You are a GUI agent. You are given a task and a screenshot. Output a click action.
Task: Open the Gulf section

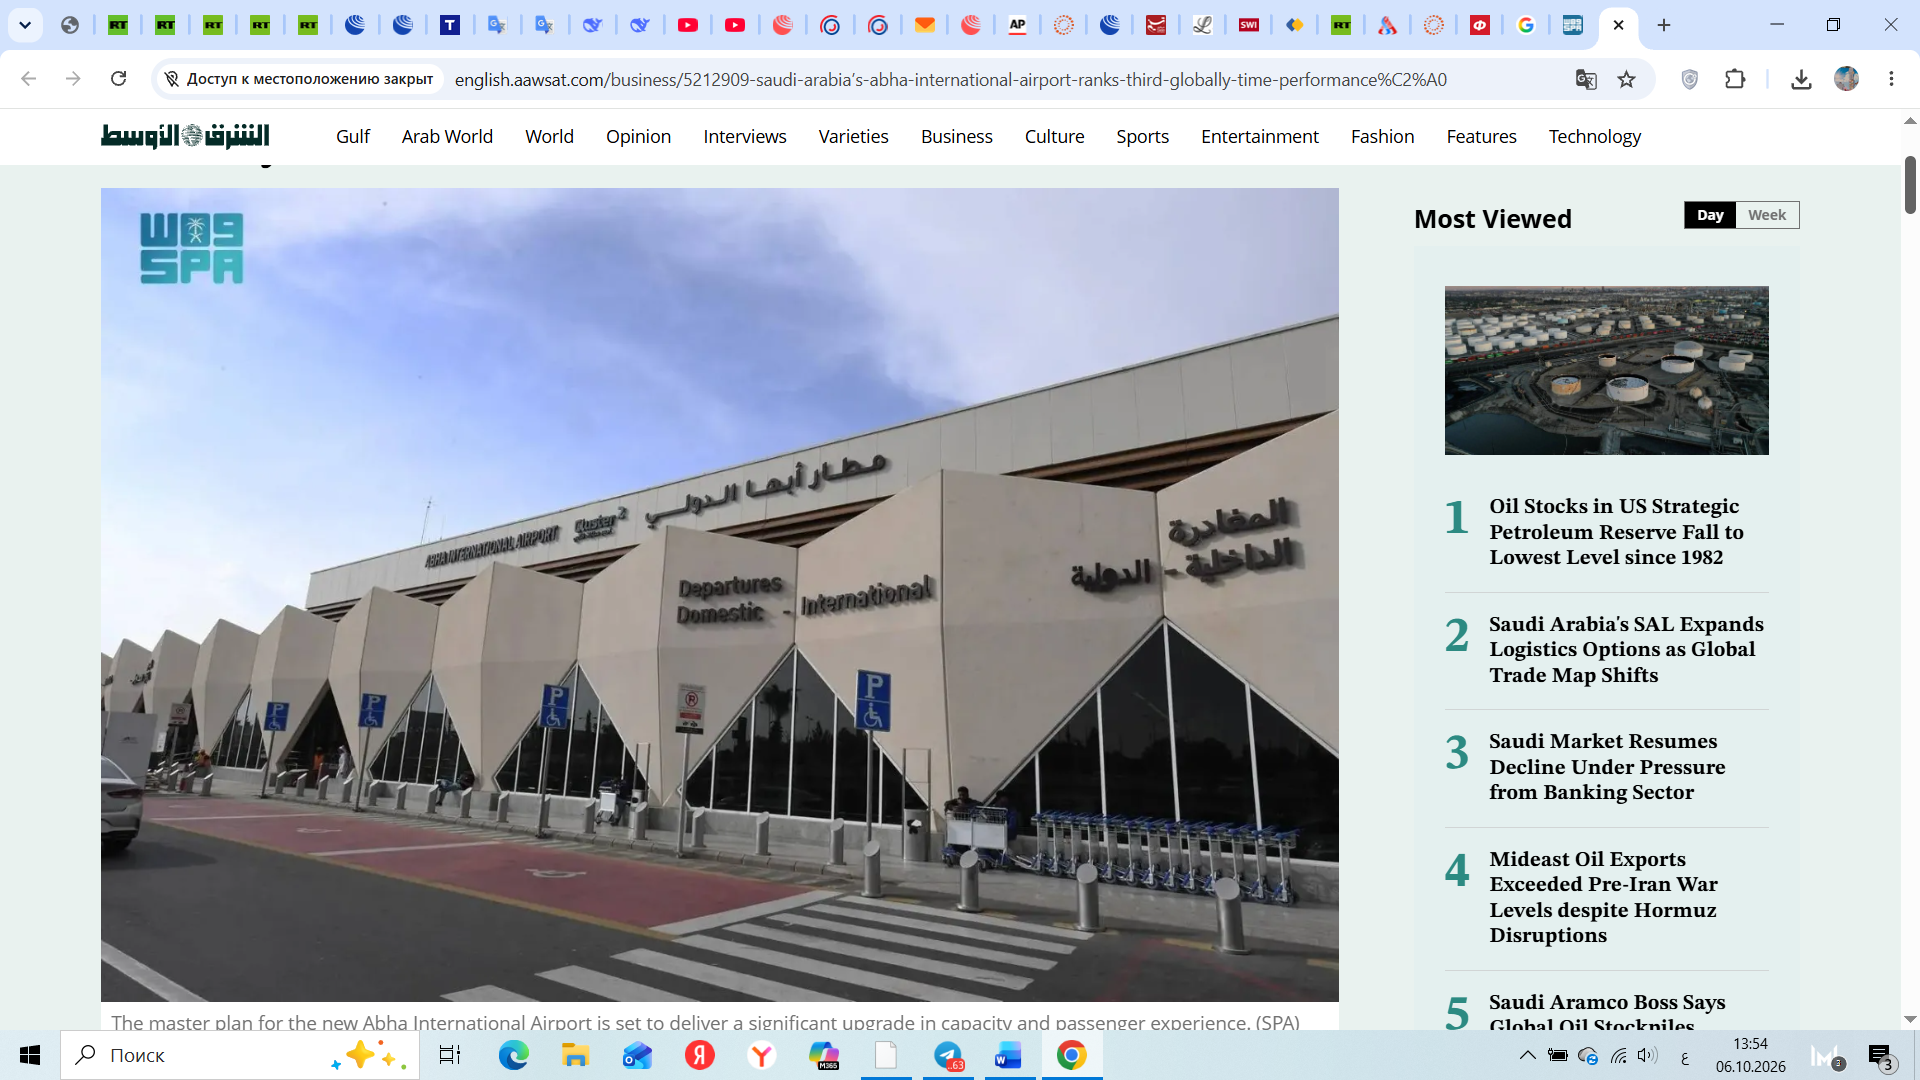[x=353, y=136]
